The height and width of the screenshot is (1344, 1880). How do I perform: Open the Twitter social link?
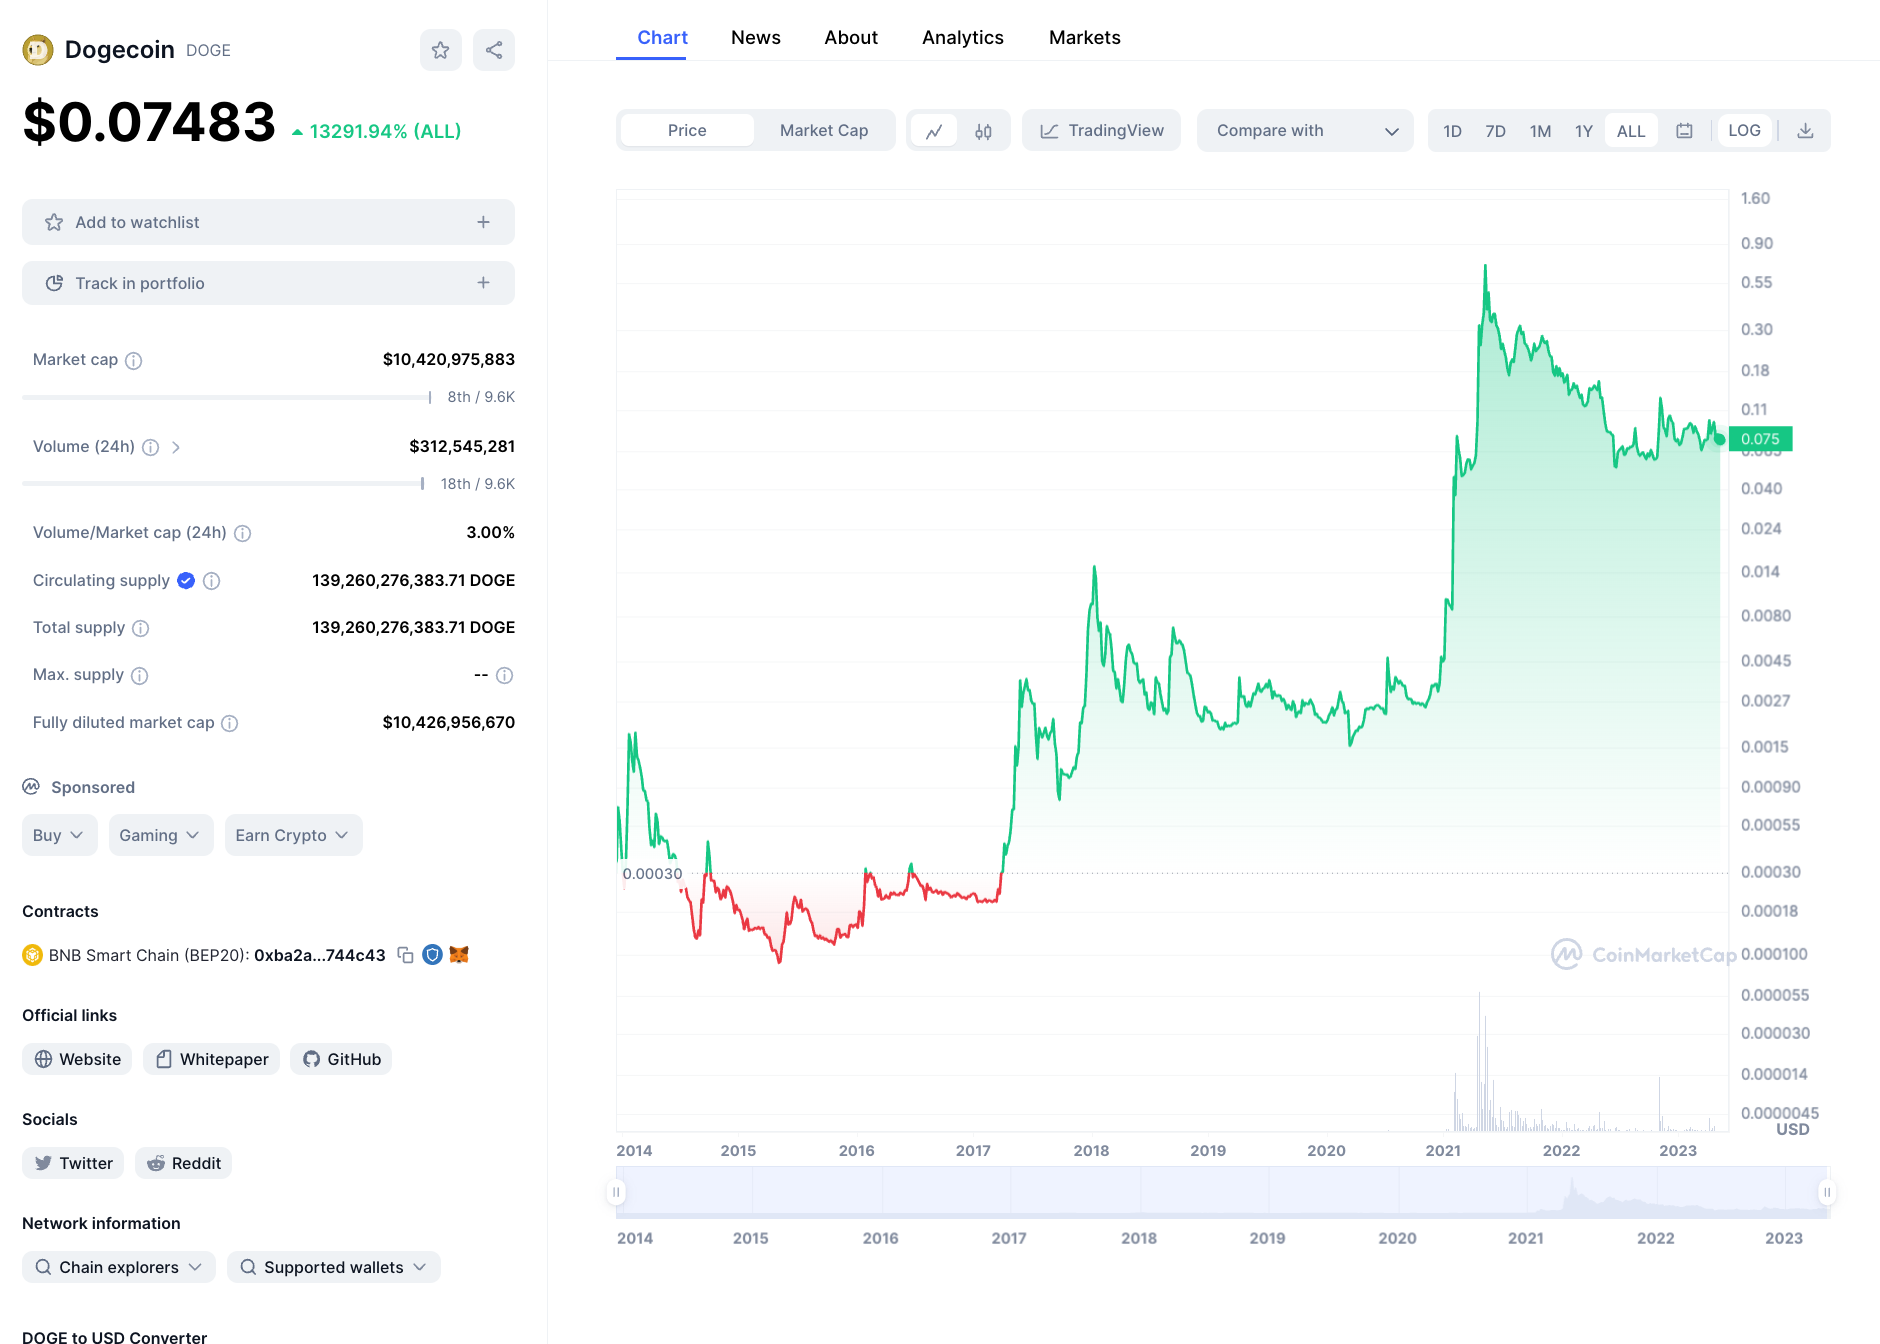pyautogui.click(x=73, y=1163)
